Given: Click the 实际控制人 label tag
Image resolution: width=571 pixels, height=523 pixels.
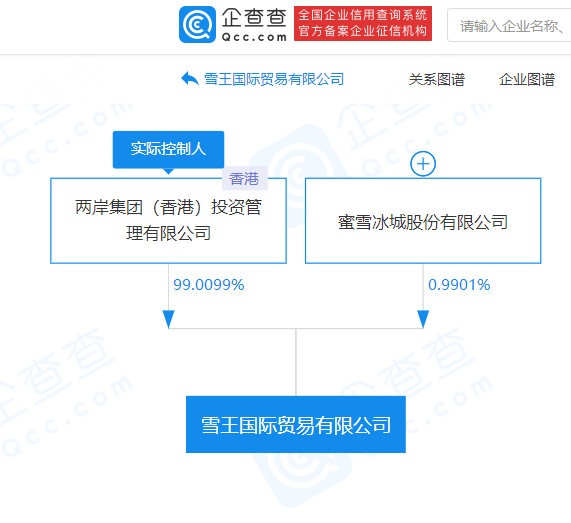Looking at the screenshot, I should coord(168,149).
